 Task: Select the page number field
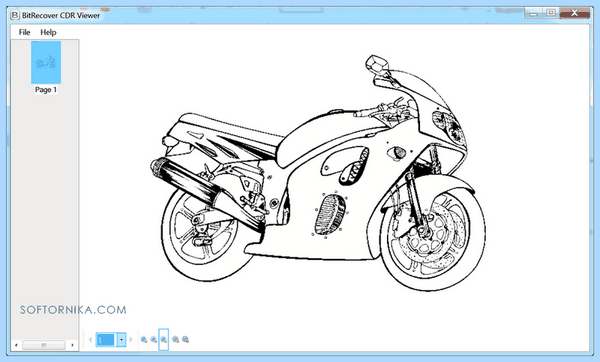click(106, 339)
